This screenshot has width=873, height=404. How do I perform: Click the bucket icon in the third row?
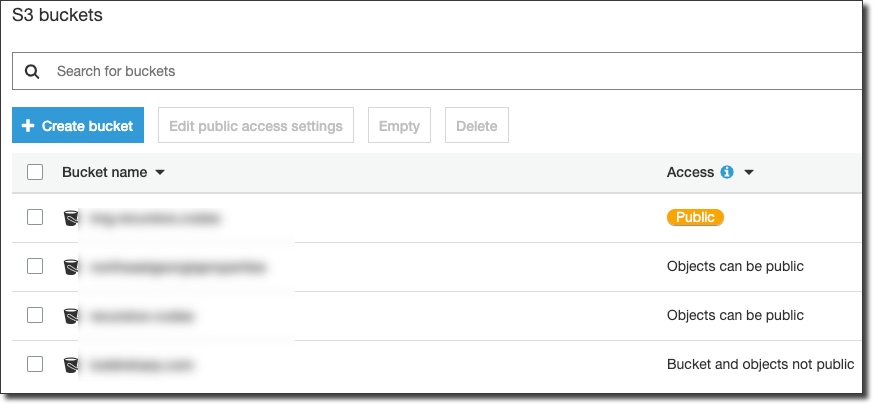pyautogui.click(x=70, y=316)
